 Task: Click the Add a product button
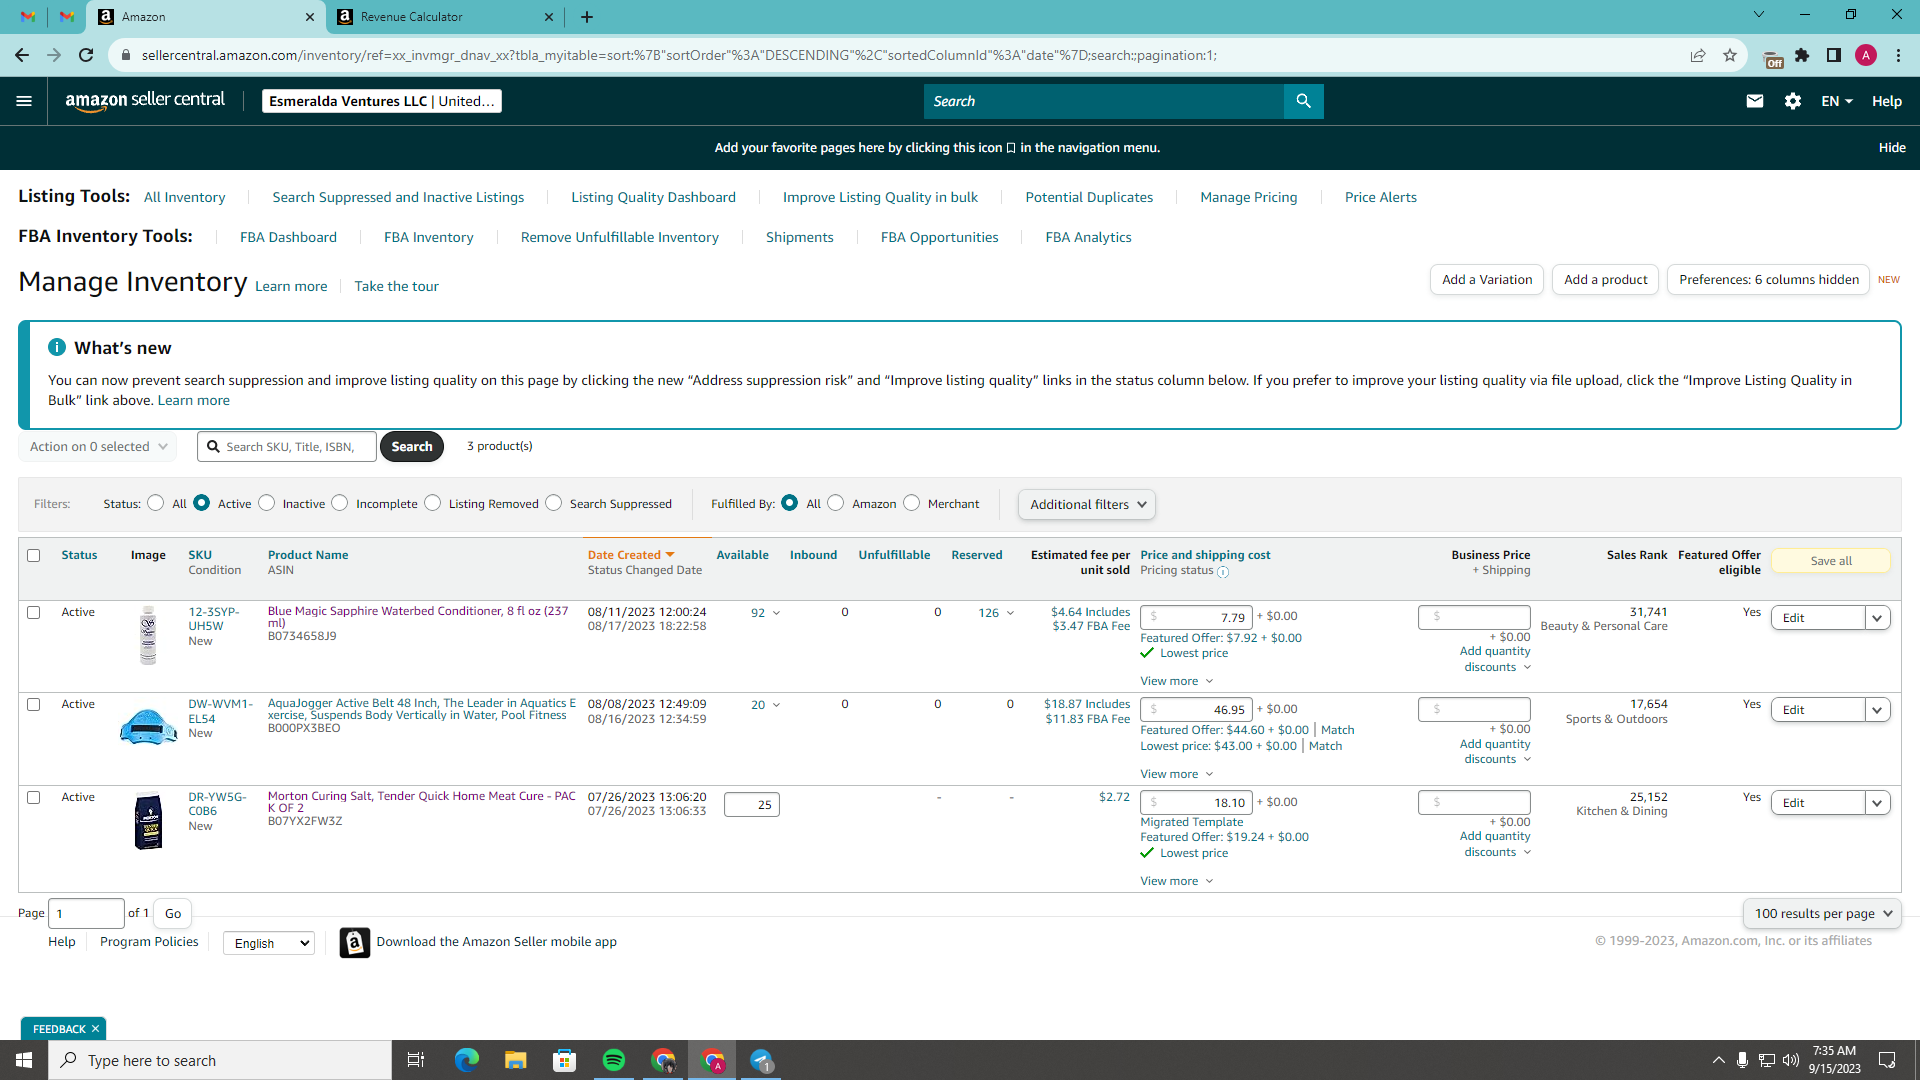pyautogui.click(x=1605, y=280)
